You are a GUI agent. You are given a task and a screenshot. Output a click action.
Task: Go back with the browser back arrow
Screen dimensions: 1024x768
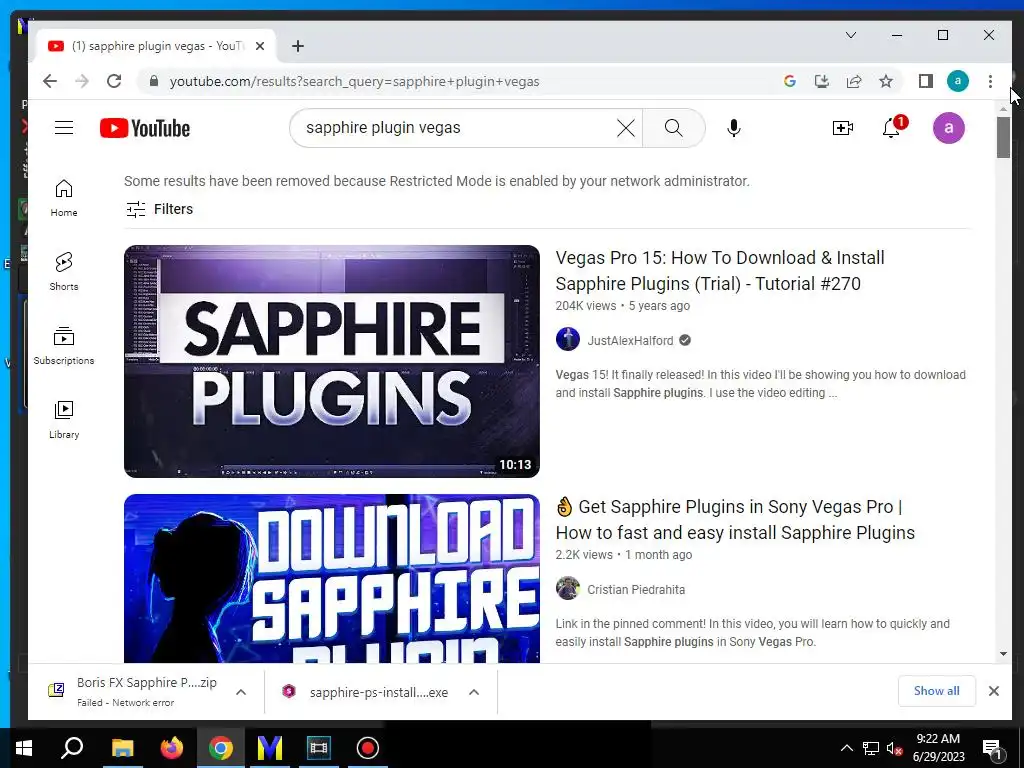tap(50, 81)
